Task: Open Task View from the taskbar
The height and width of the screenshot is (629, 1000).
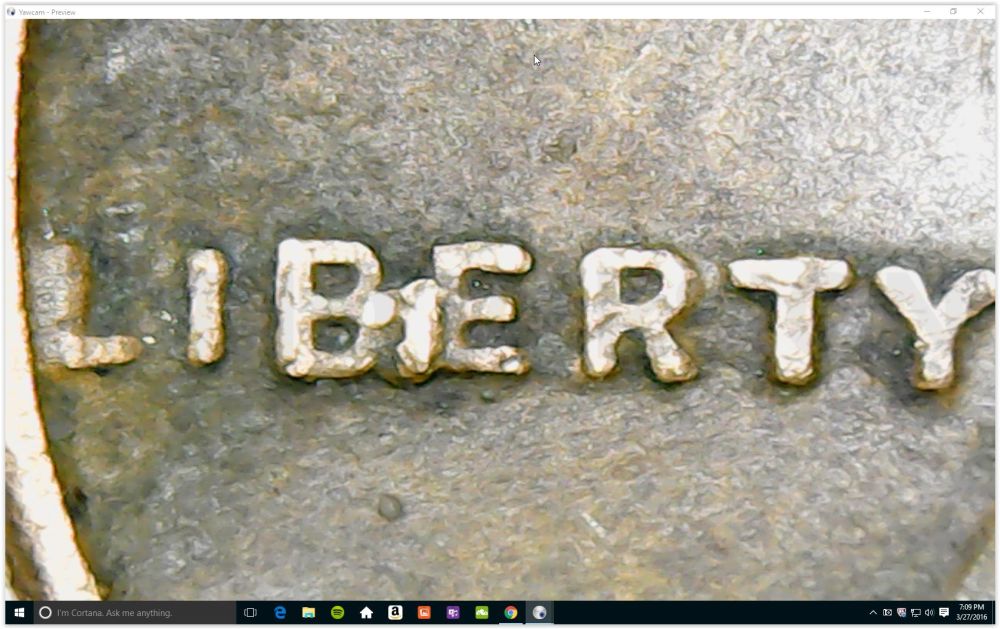Action: 250,612
